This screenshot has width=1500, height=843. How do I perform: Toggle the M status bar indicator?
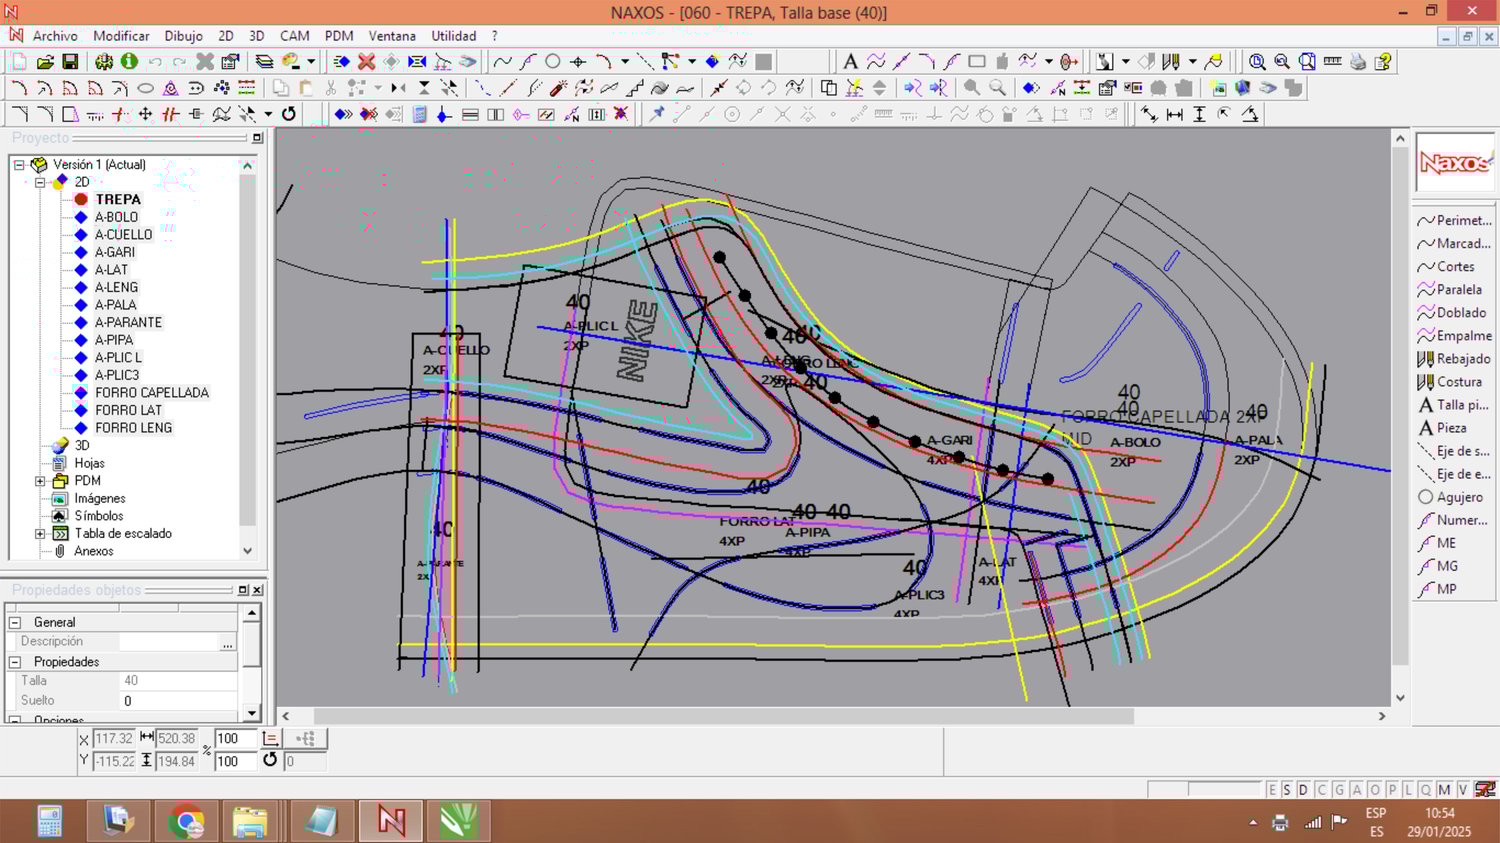(1444, 790)
